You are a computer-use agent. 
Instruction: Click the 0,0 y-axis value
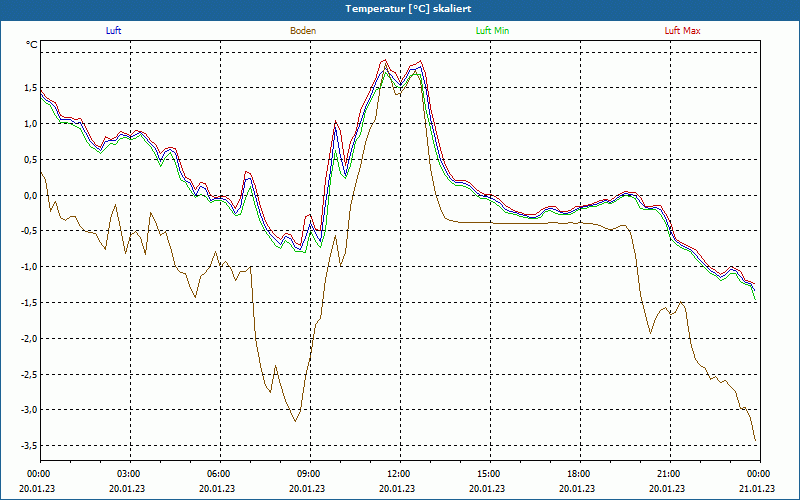31,195
